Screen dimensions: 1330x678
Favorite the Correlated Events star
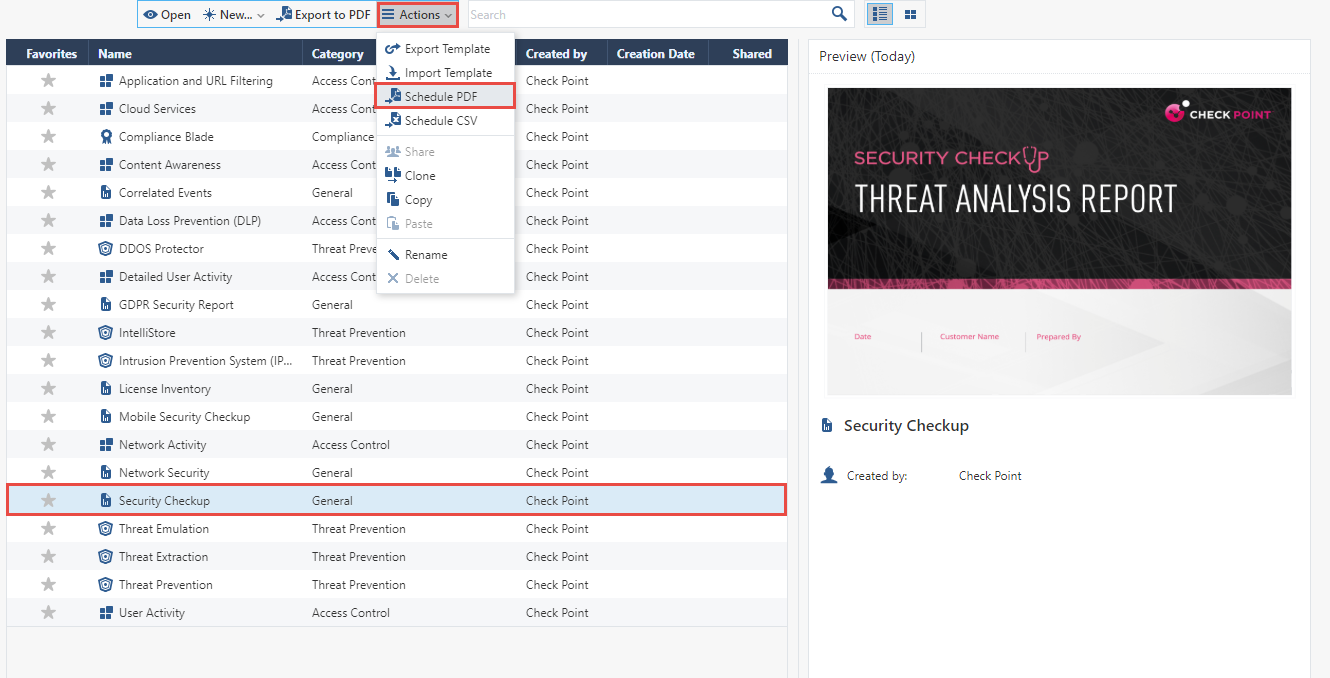tap(48, 192)
